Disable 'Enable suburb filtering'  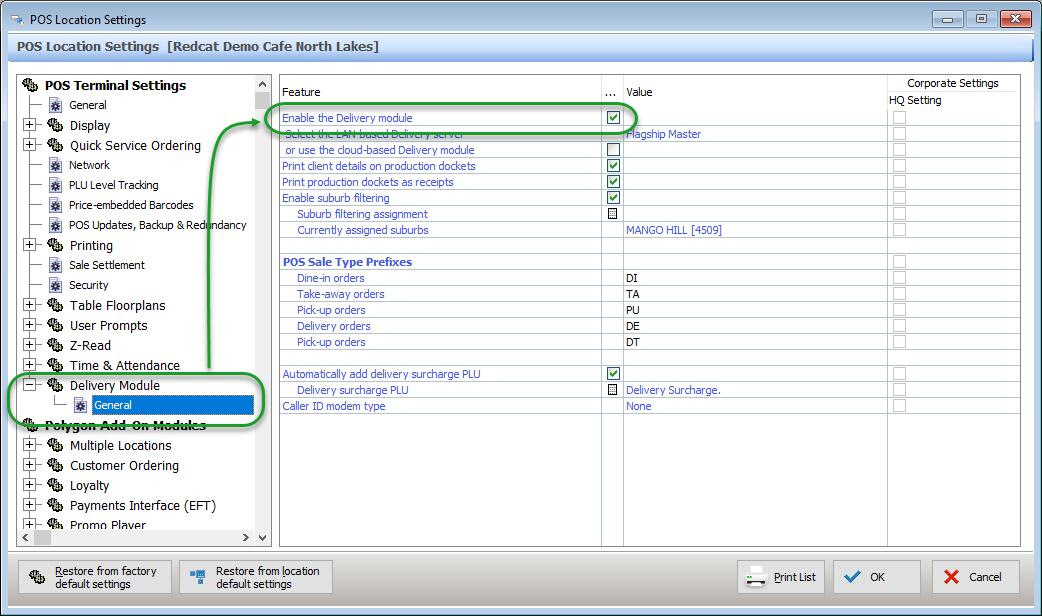tap(615, 198)
